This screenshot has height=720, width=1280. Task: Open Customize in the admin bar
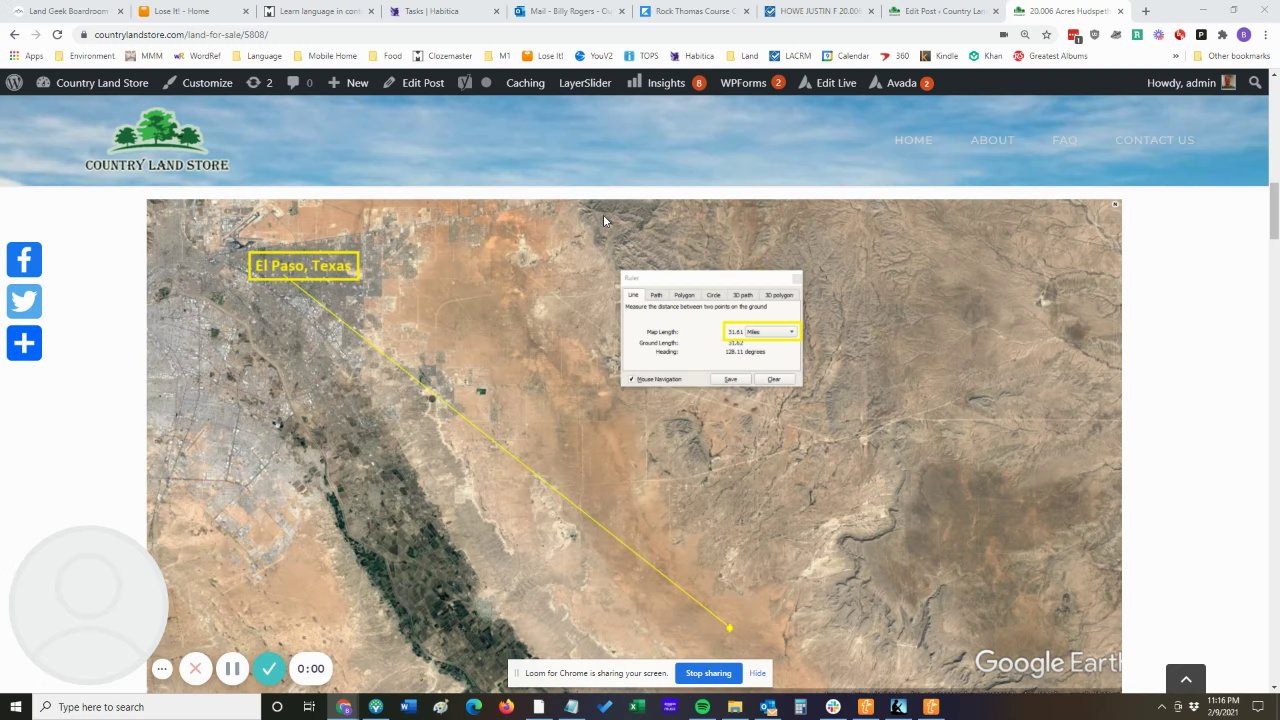click(x=198, y=83)
